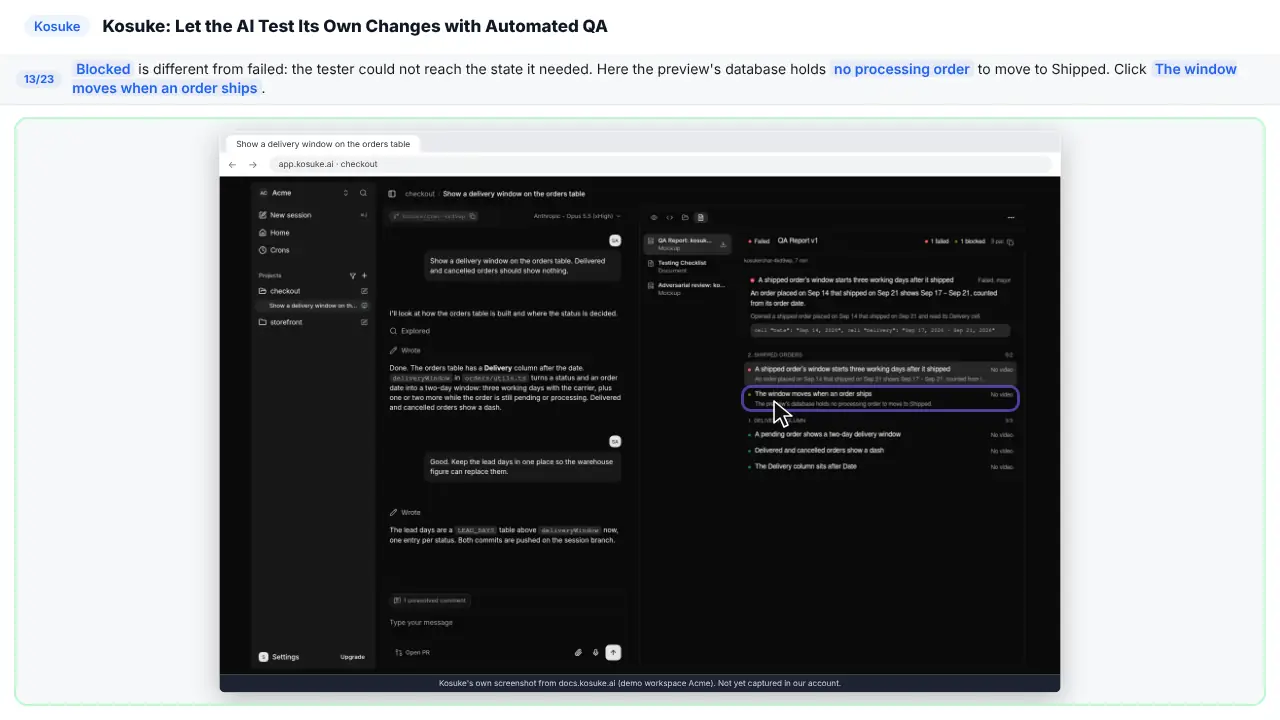Click the checkout breadcrumb link
This screenshot has width=1280, height=720.
pyautogui.click(x=420, y=194)
